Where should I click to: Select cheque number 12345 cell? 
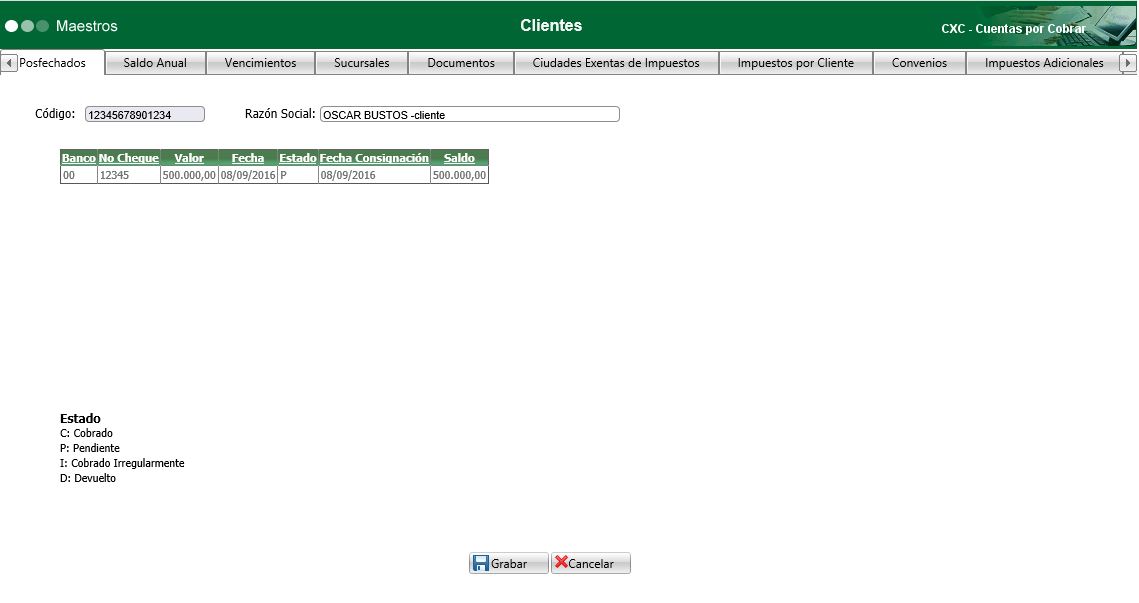point(129,175)
